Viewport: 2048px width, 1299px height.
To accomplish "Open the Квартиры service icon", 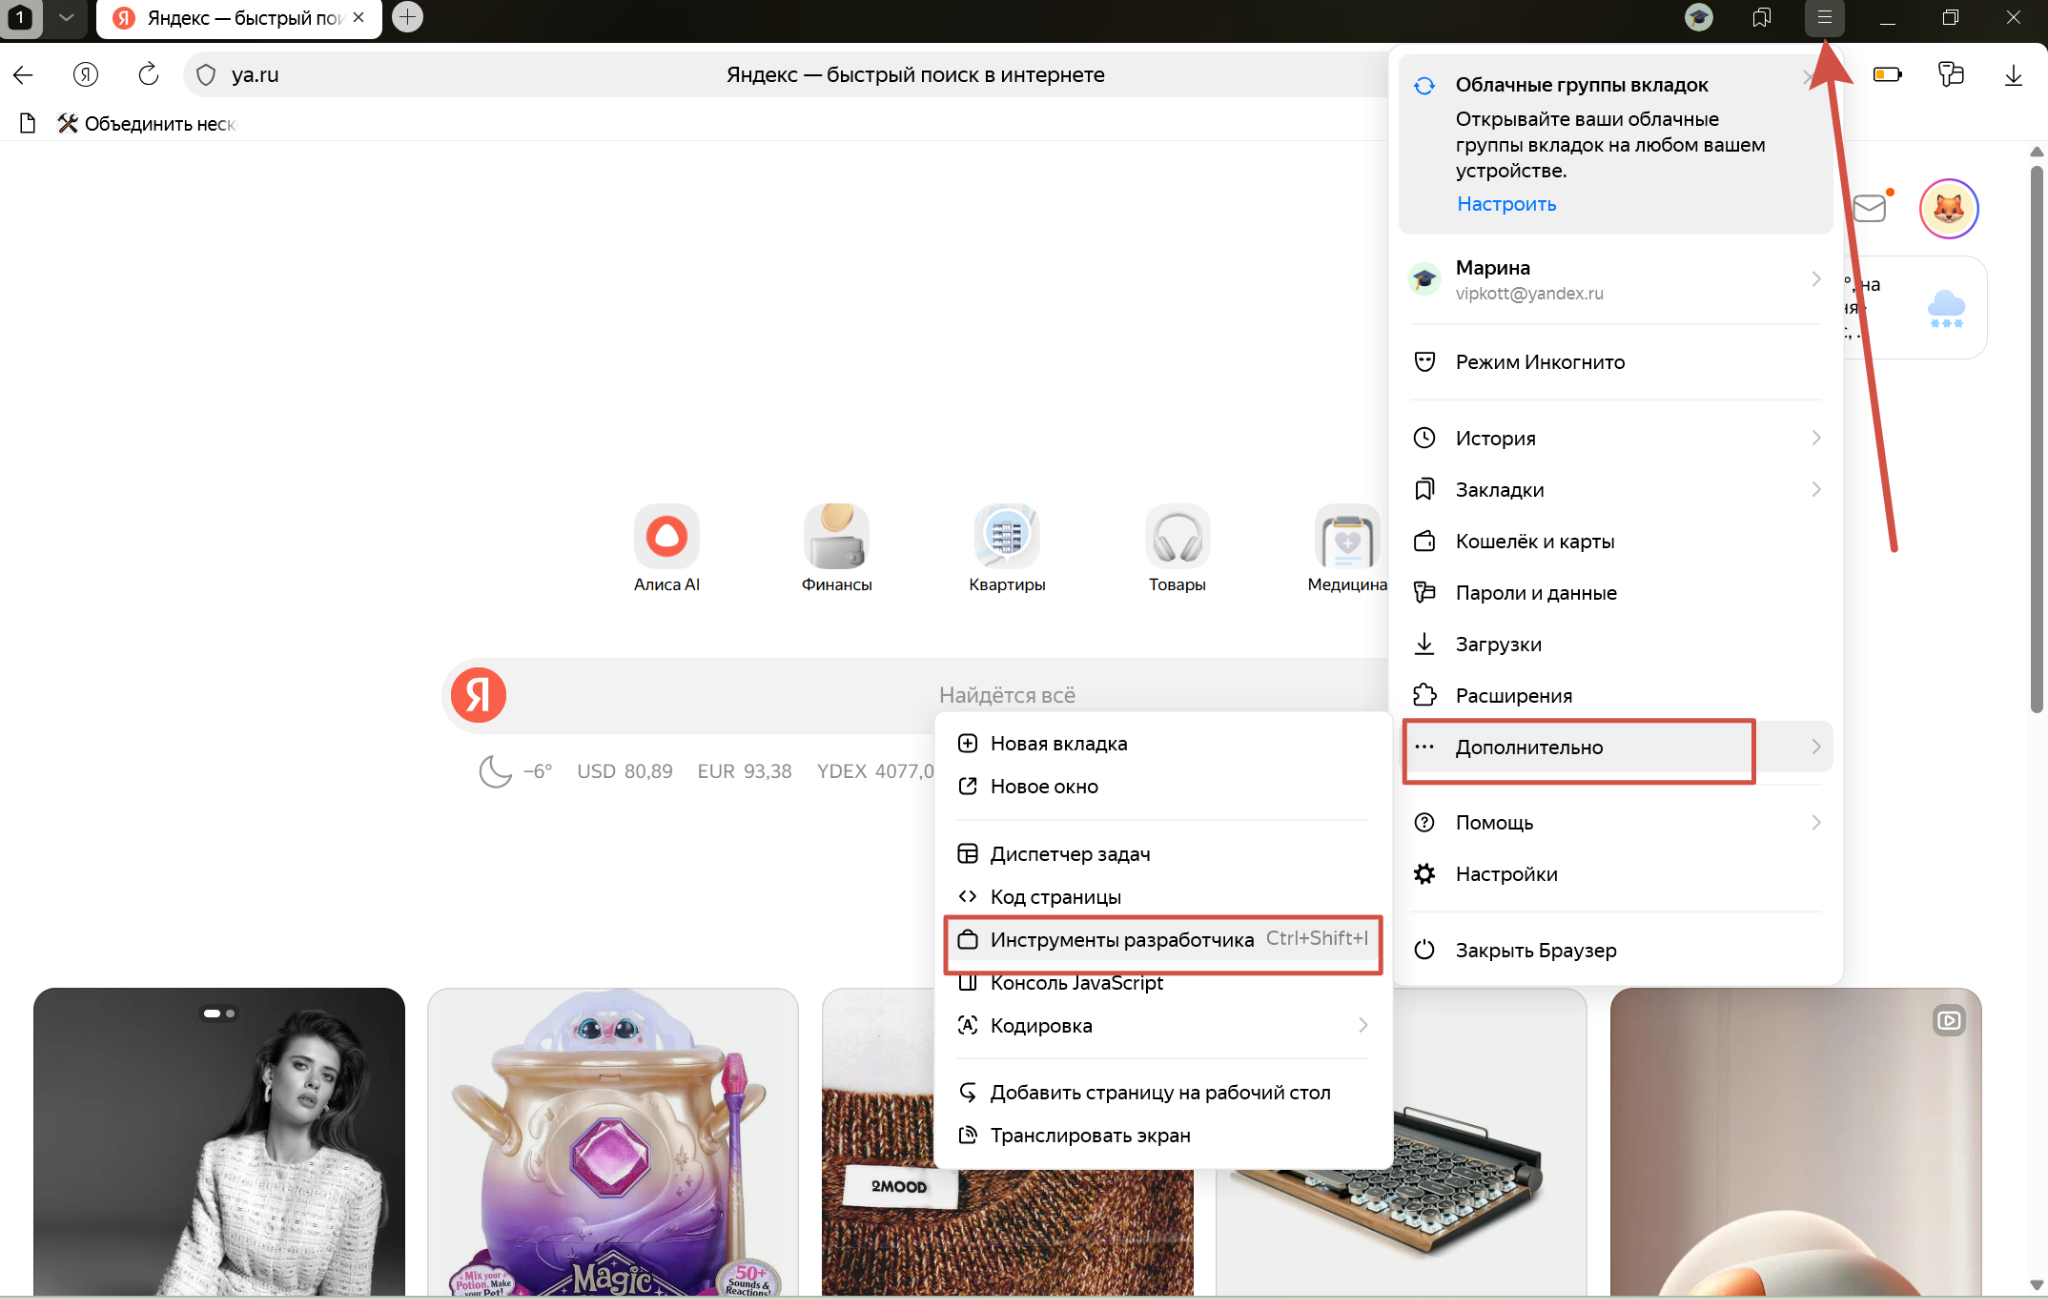I will tap(1006, 536).
